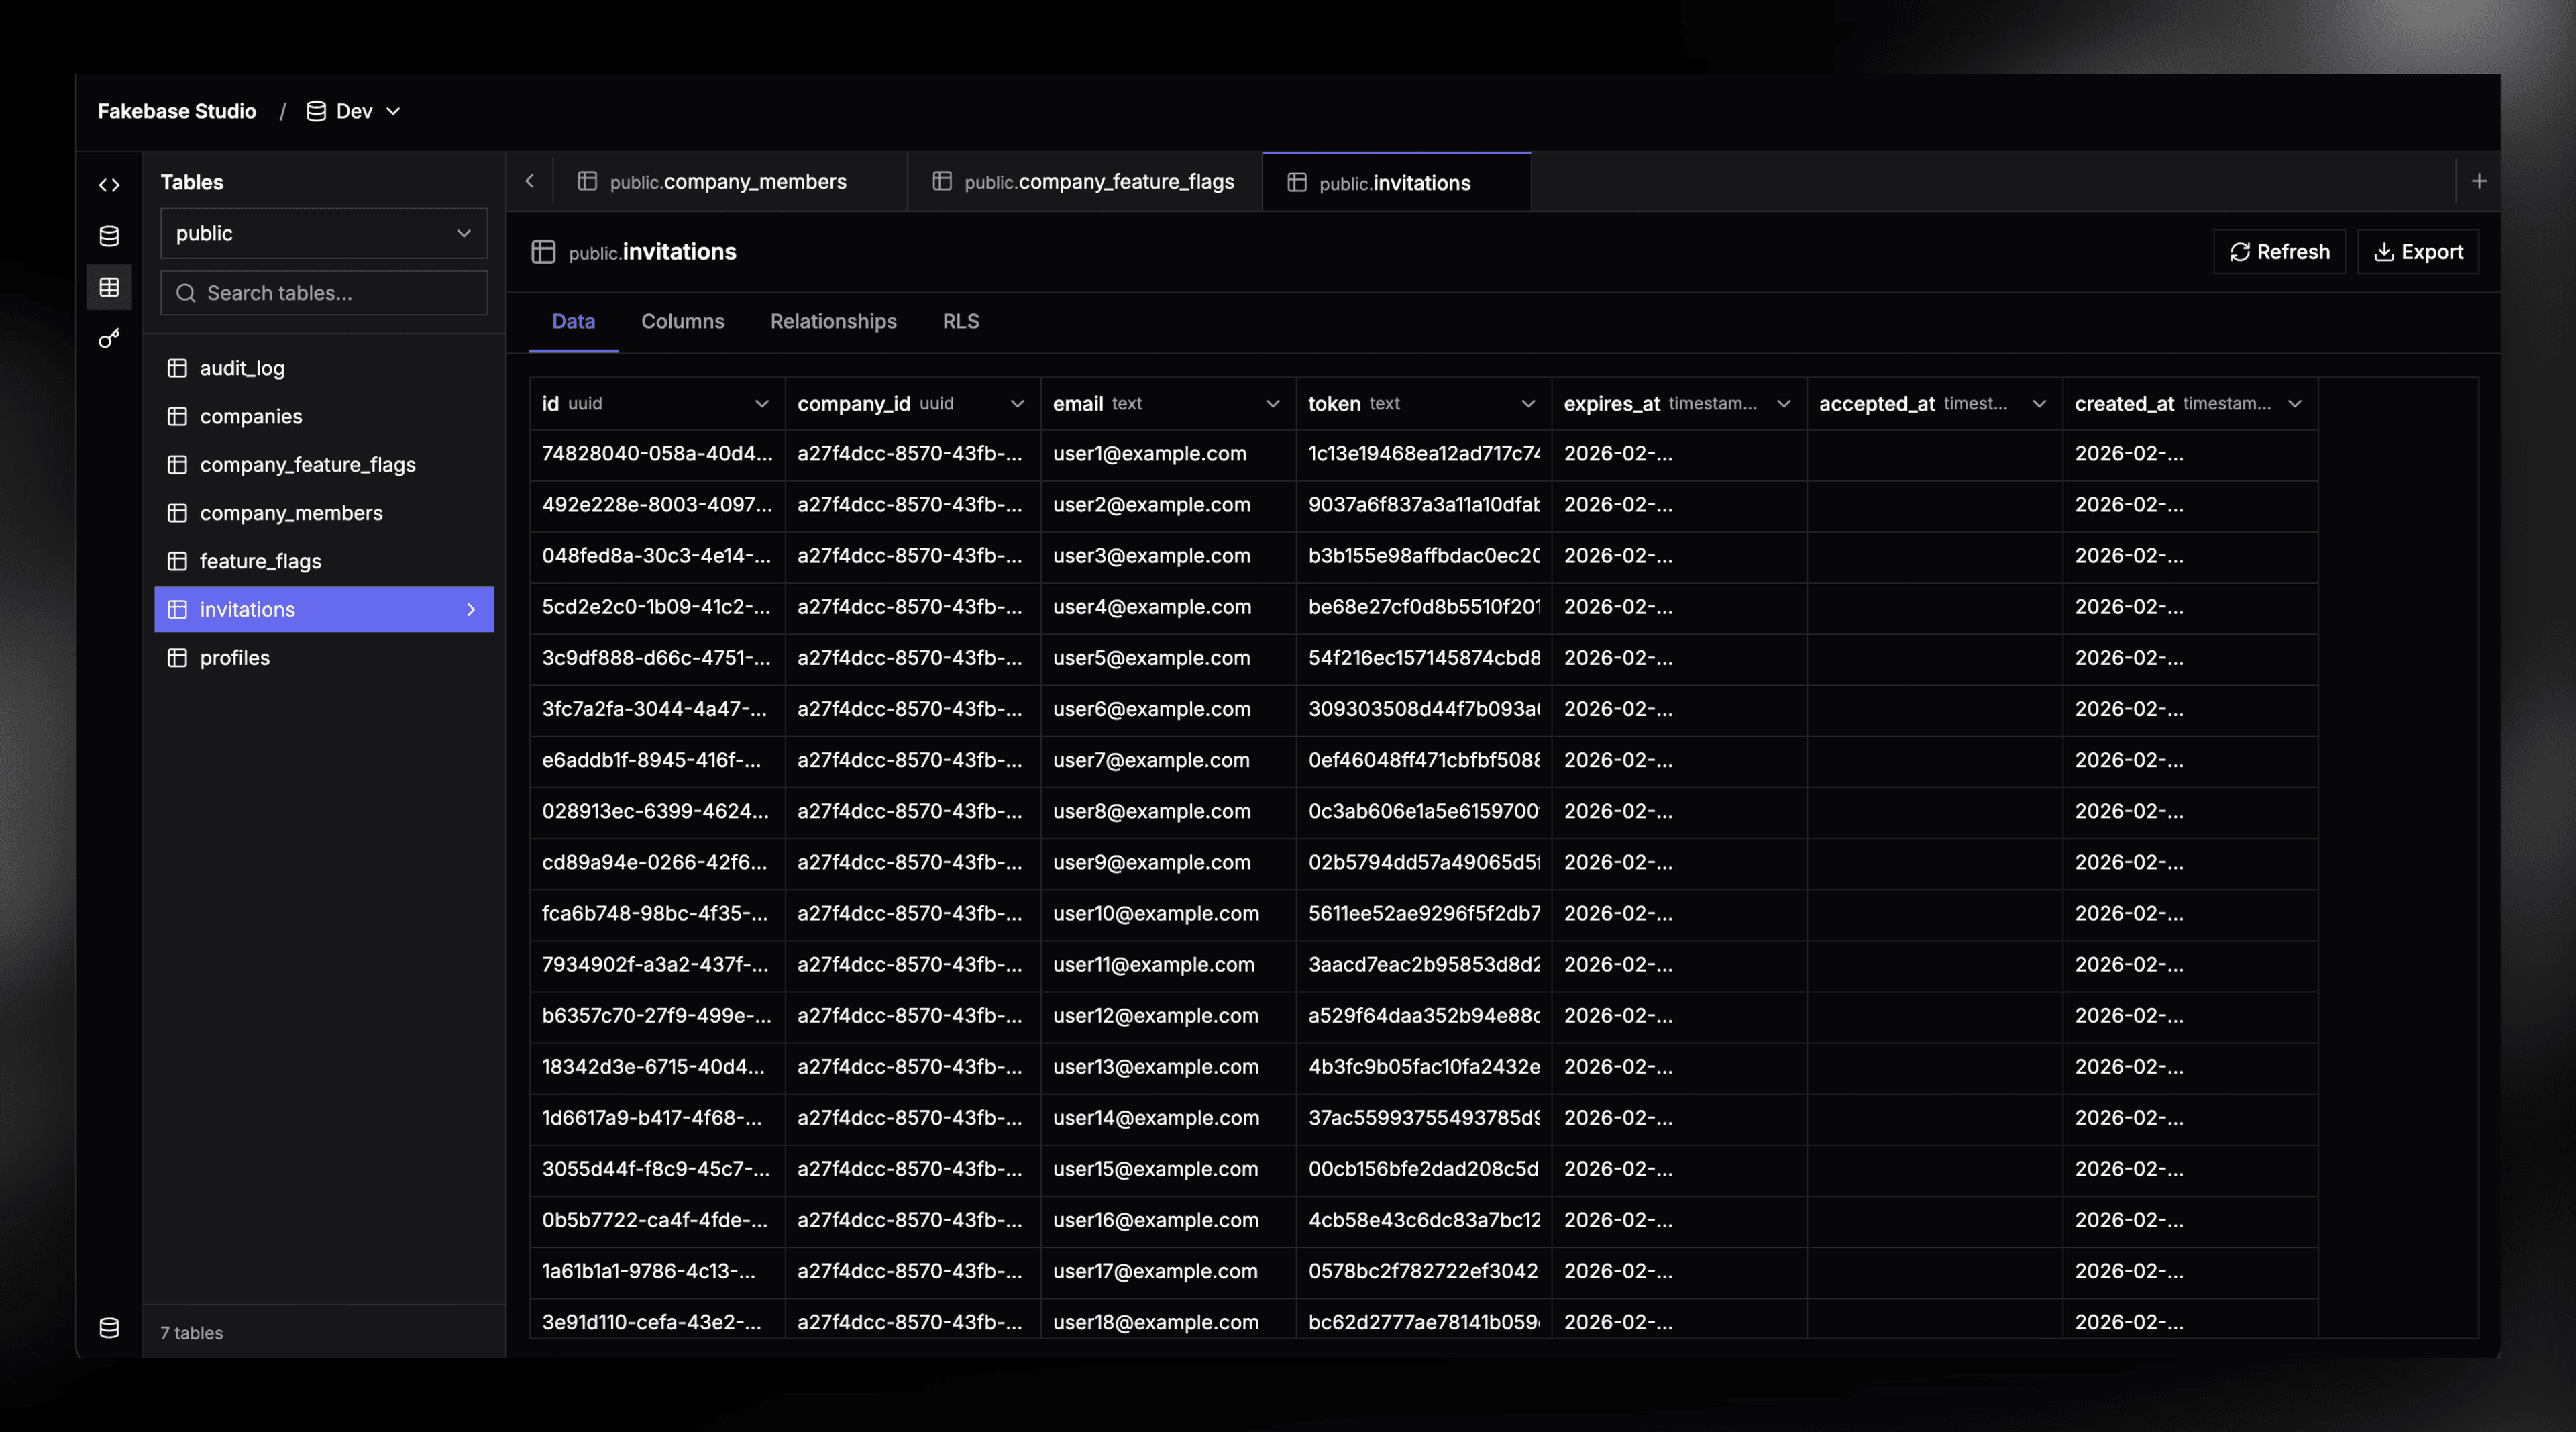The height and width of the screenshot is (1432, 2576).
Task: Click the Refresh button
Action: [x=2279, y=251]
